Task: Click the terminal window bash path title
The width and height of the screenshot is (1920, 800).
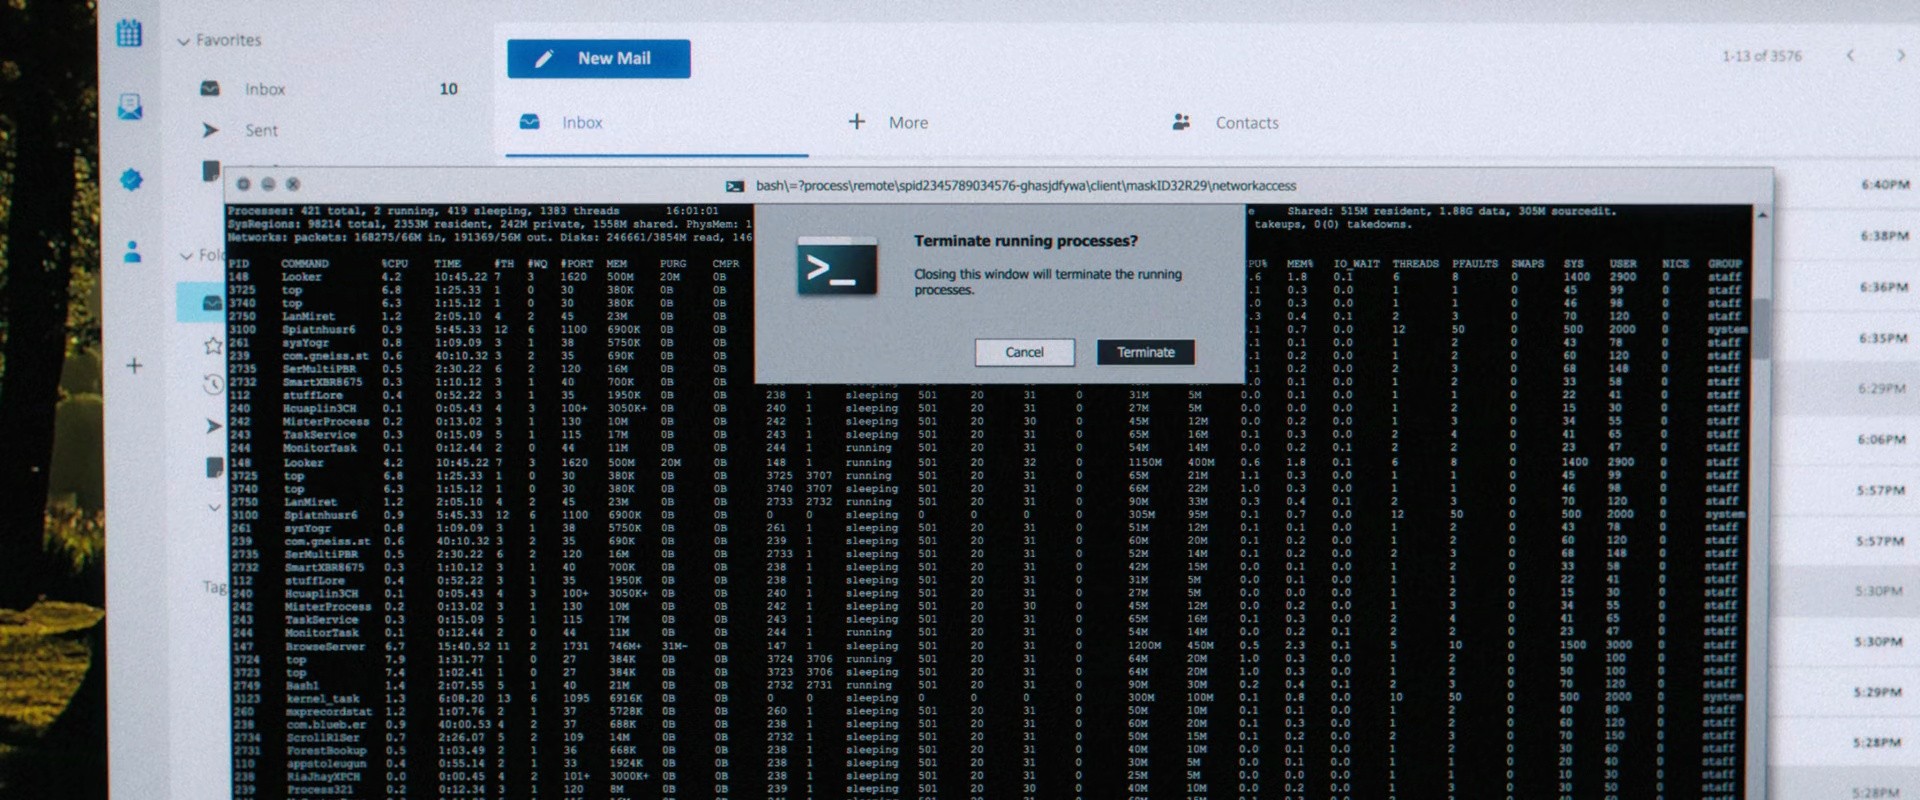Action: [x=1026, y=186]
